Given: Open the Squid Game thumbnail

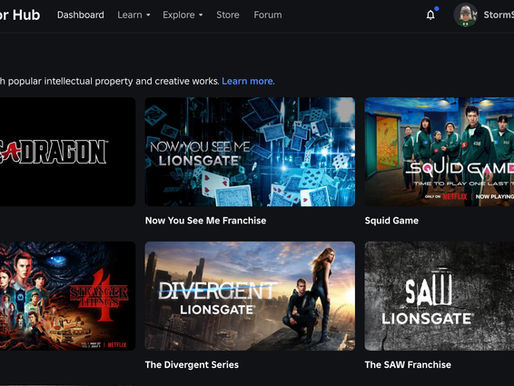Looking at the screenshot, I should 439,152.
